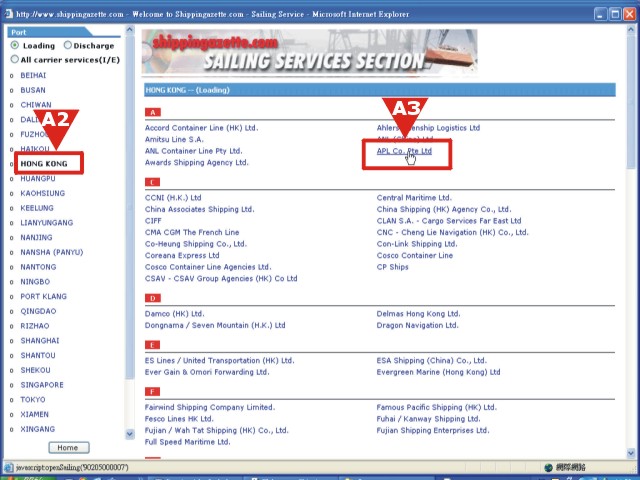Open Fairwind Shipping Company Limited link
Viewport: 640px width, 480px height.
pyautogui.click(x=210, y=407)
